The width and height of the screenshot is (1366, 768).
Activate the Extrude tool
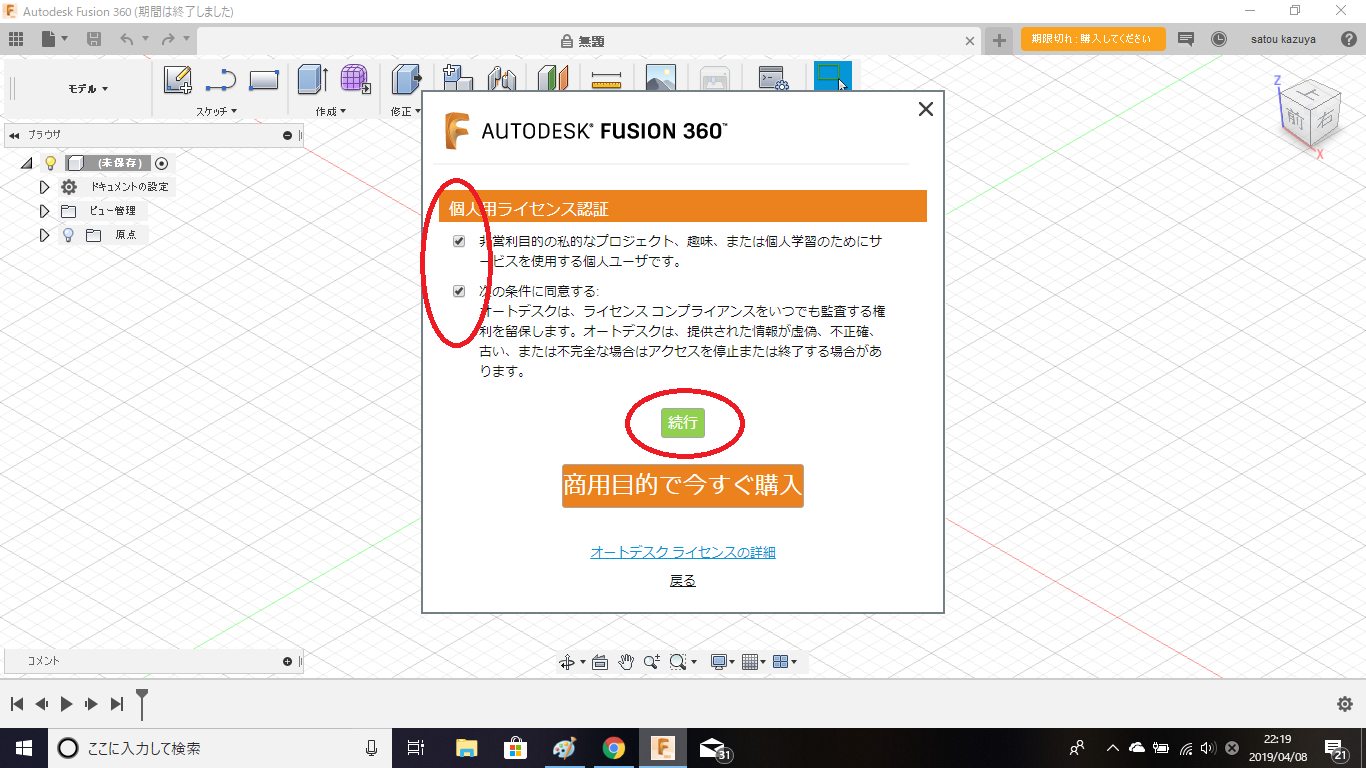[x=313, y=80]
